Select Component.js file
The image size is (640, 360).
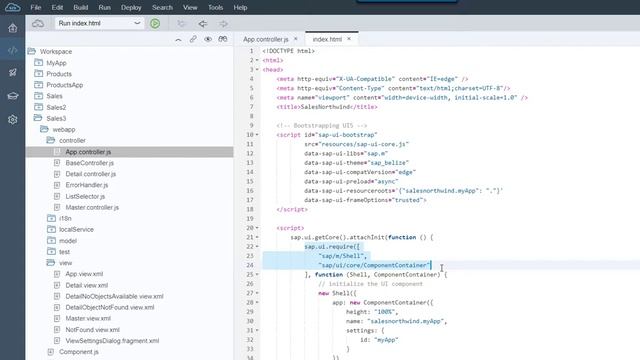[79, 351]
